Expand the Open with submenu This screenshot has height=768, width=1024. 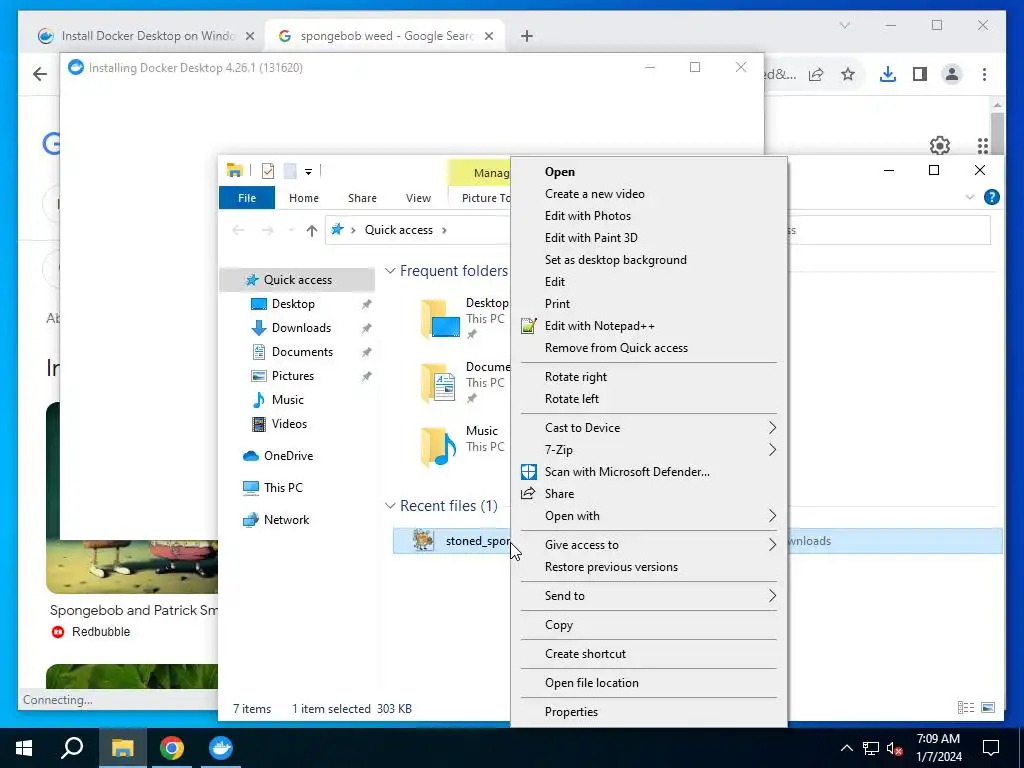point(648,516)
